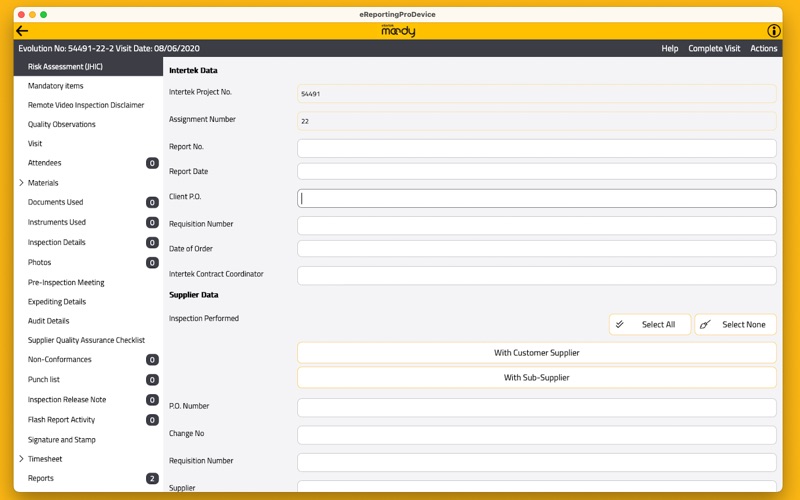Click the Client P.O. field
Viewport: 800px width, 500px height.
point(537,198)
